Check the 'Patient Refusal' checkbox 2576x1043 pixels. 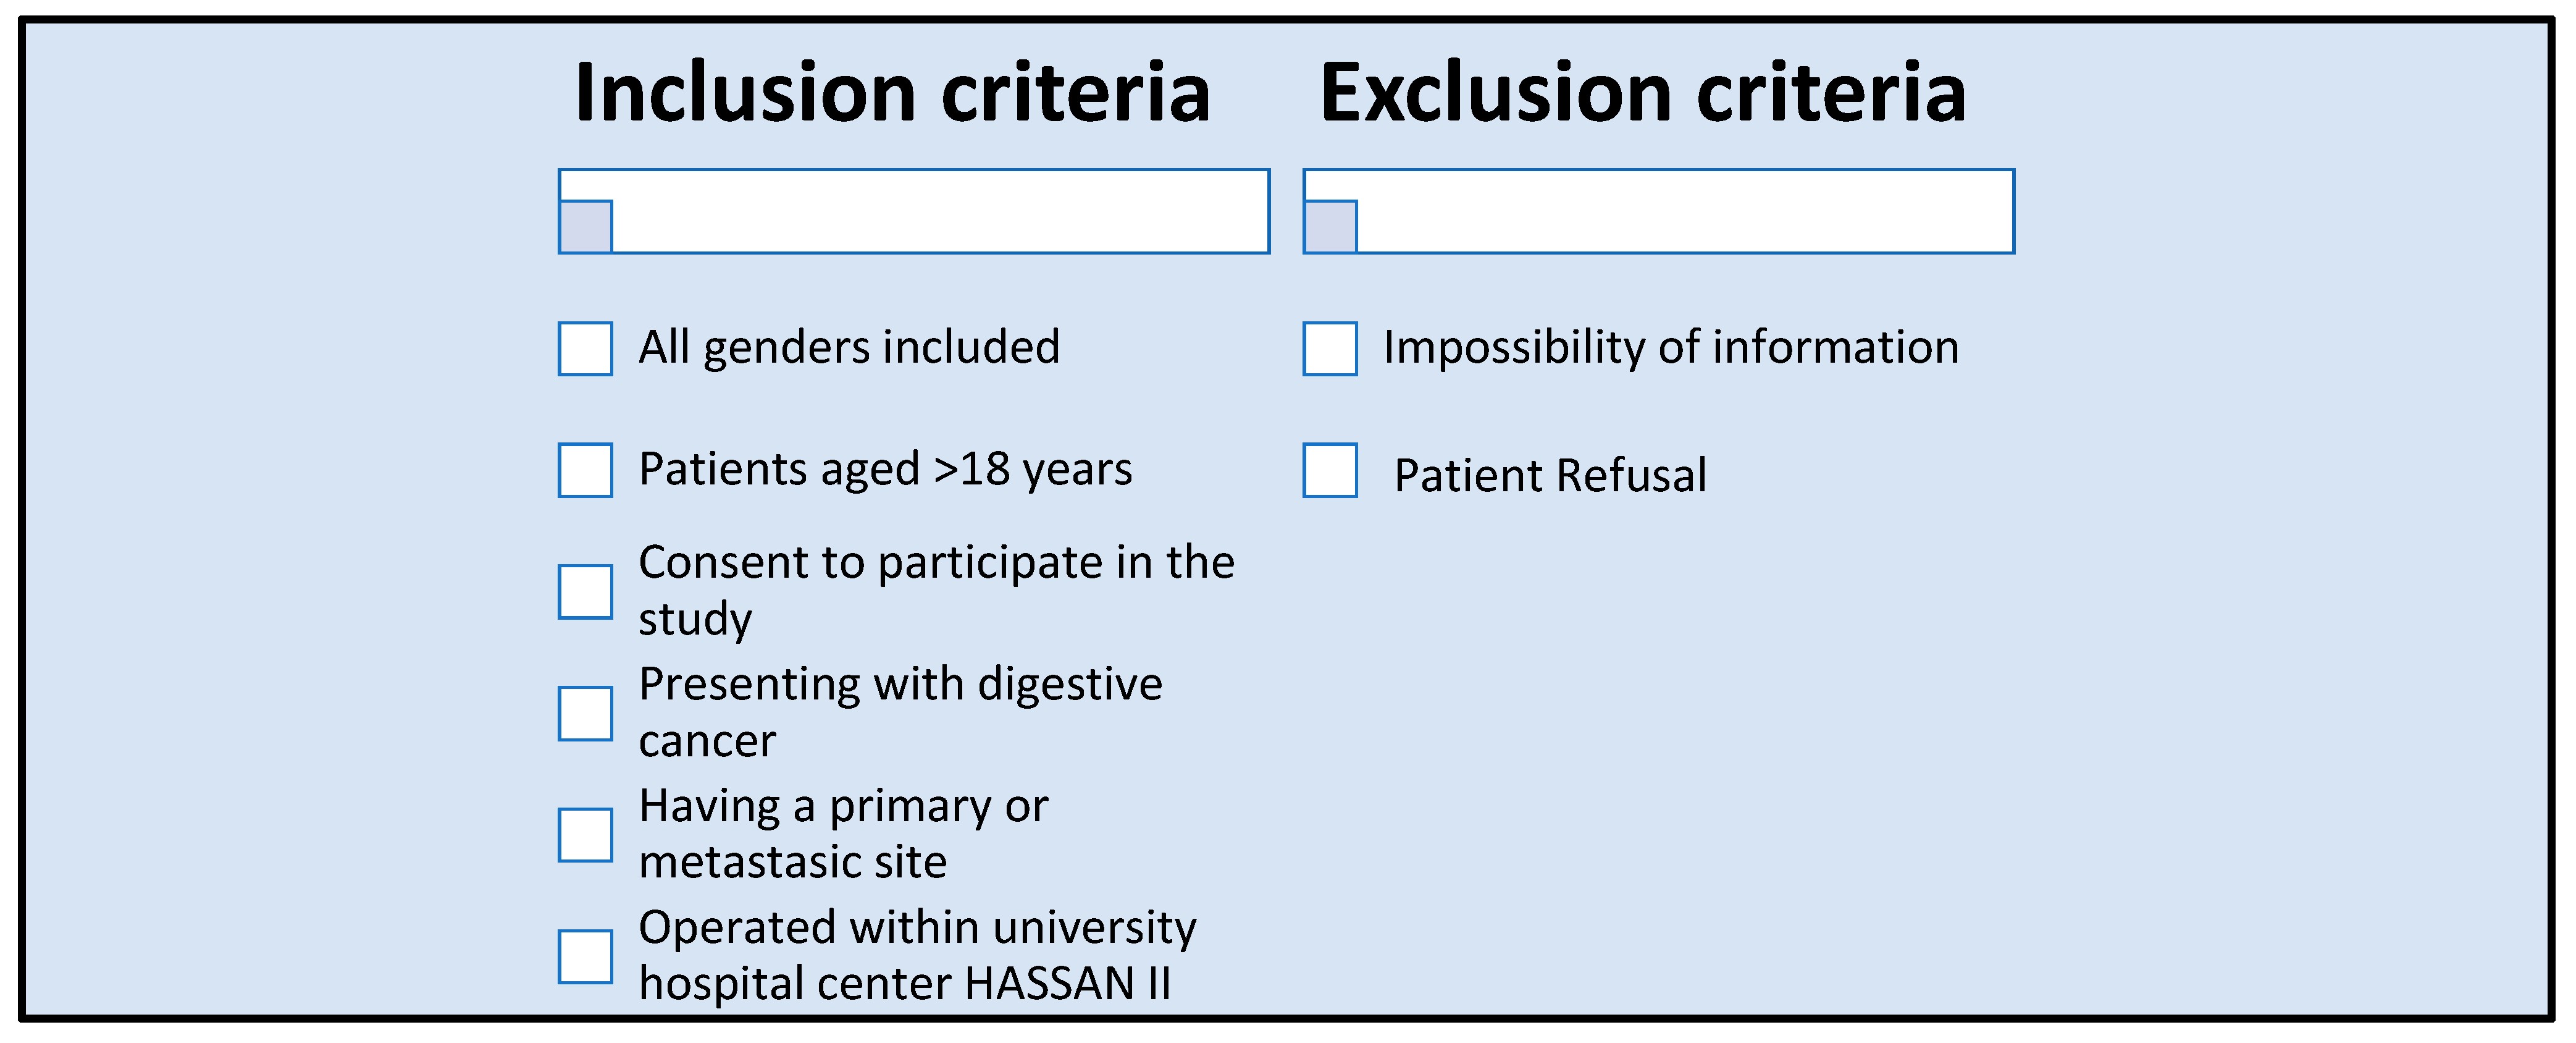[x=1330, y=470]
